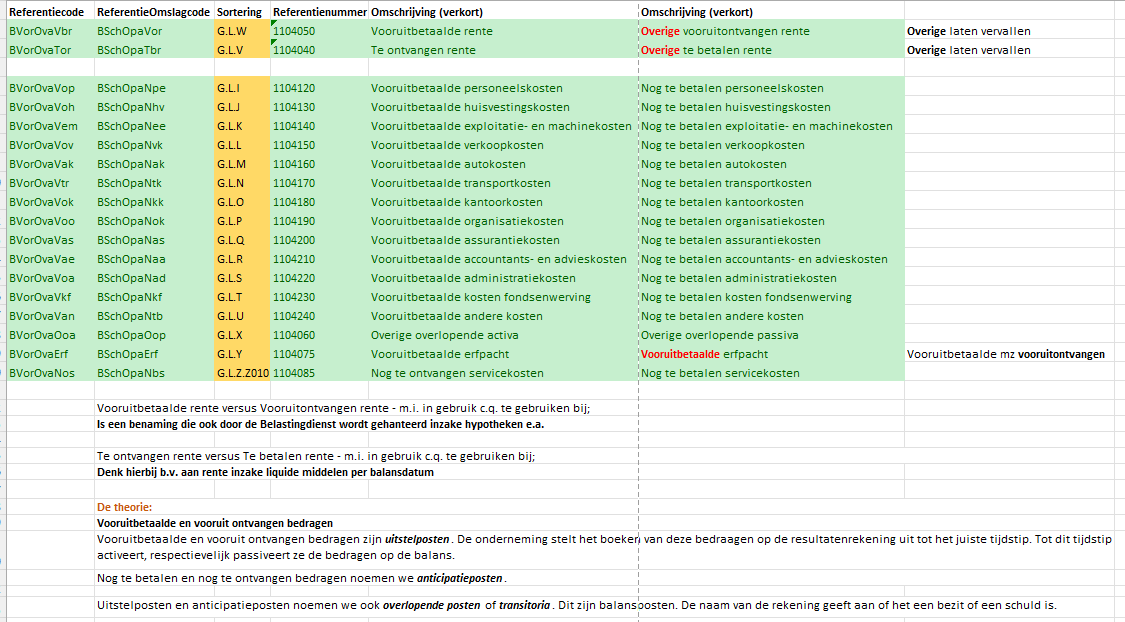Screen dimensions: 1125x622
Task: Click cell Overige overlopende passiva
Action: click(771, 335)
